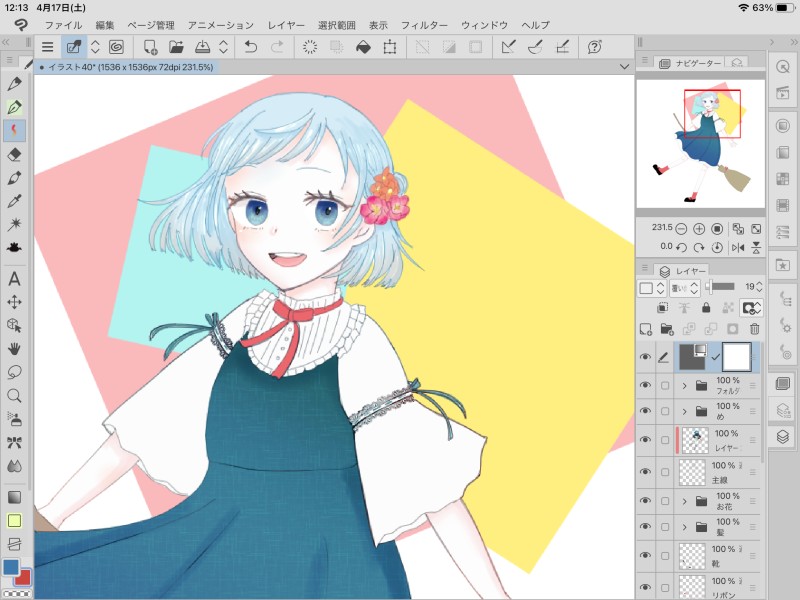
Task: Click the blue foreground color swatch
Action: click(x=11, y=567)
